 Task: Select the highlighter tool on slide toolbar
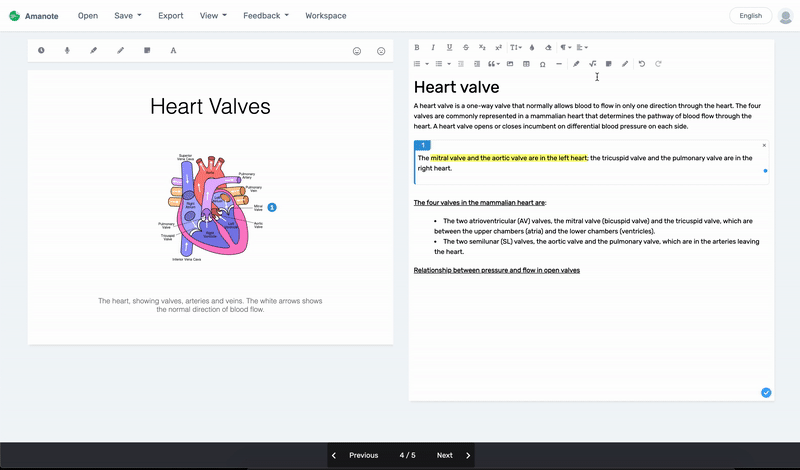94,50
